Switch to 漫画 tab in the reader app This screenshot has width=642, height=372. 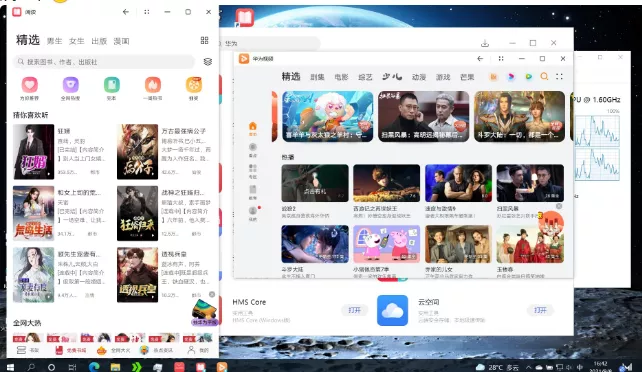[121, 41]
